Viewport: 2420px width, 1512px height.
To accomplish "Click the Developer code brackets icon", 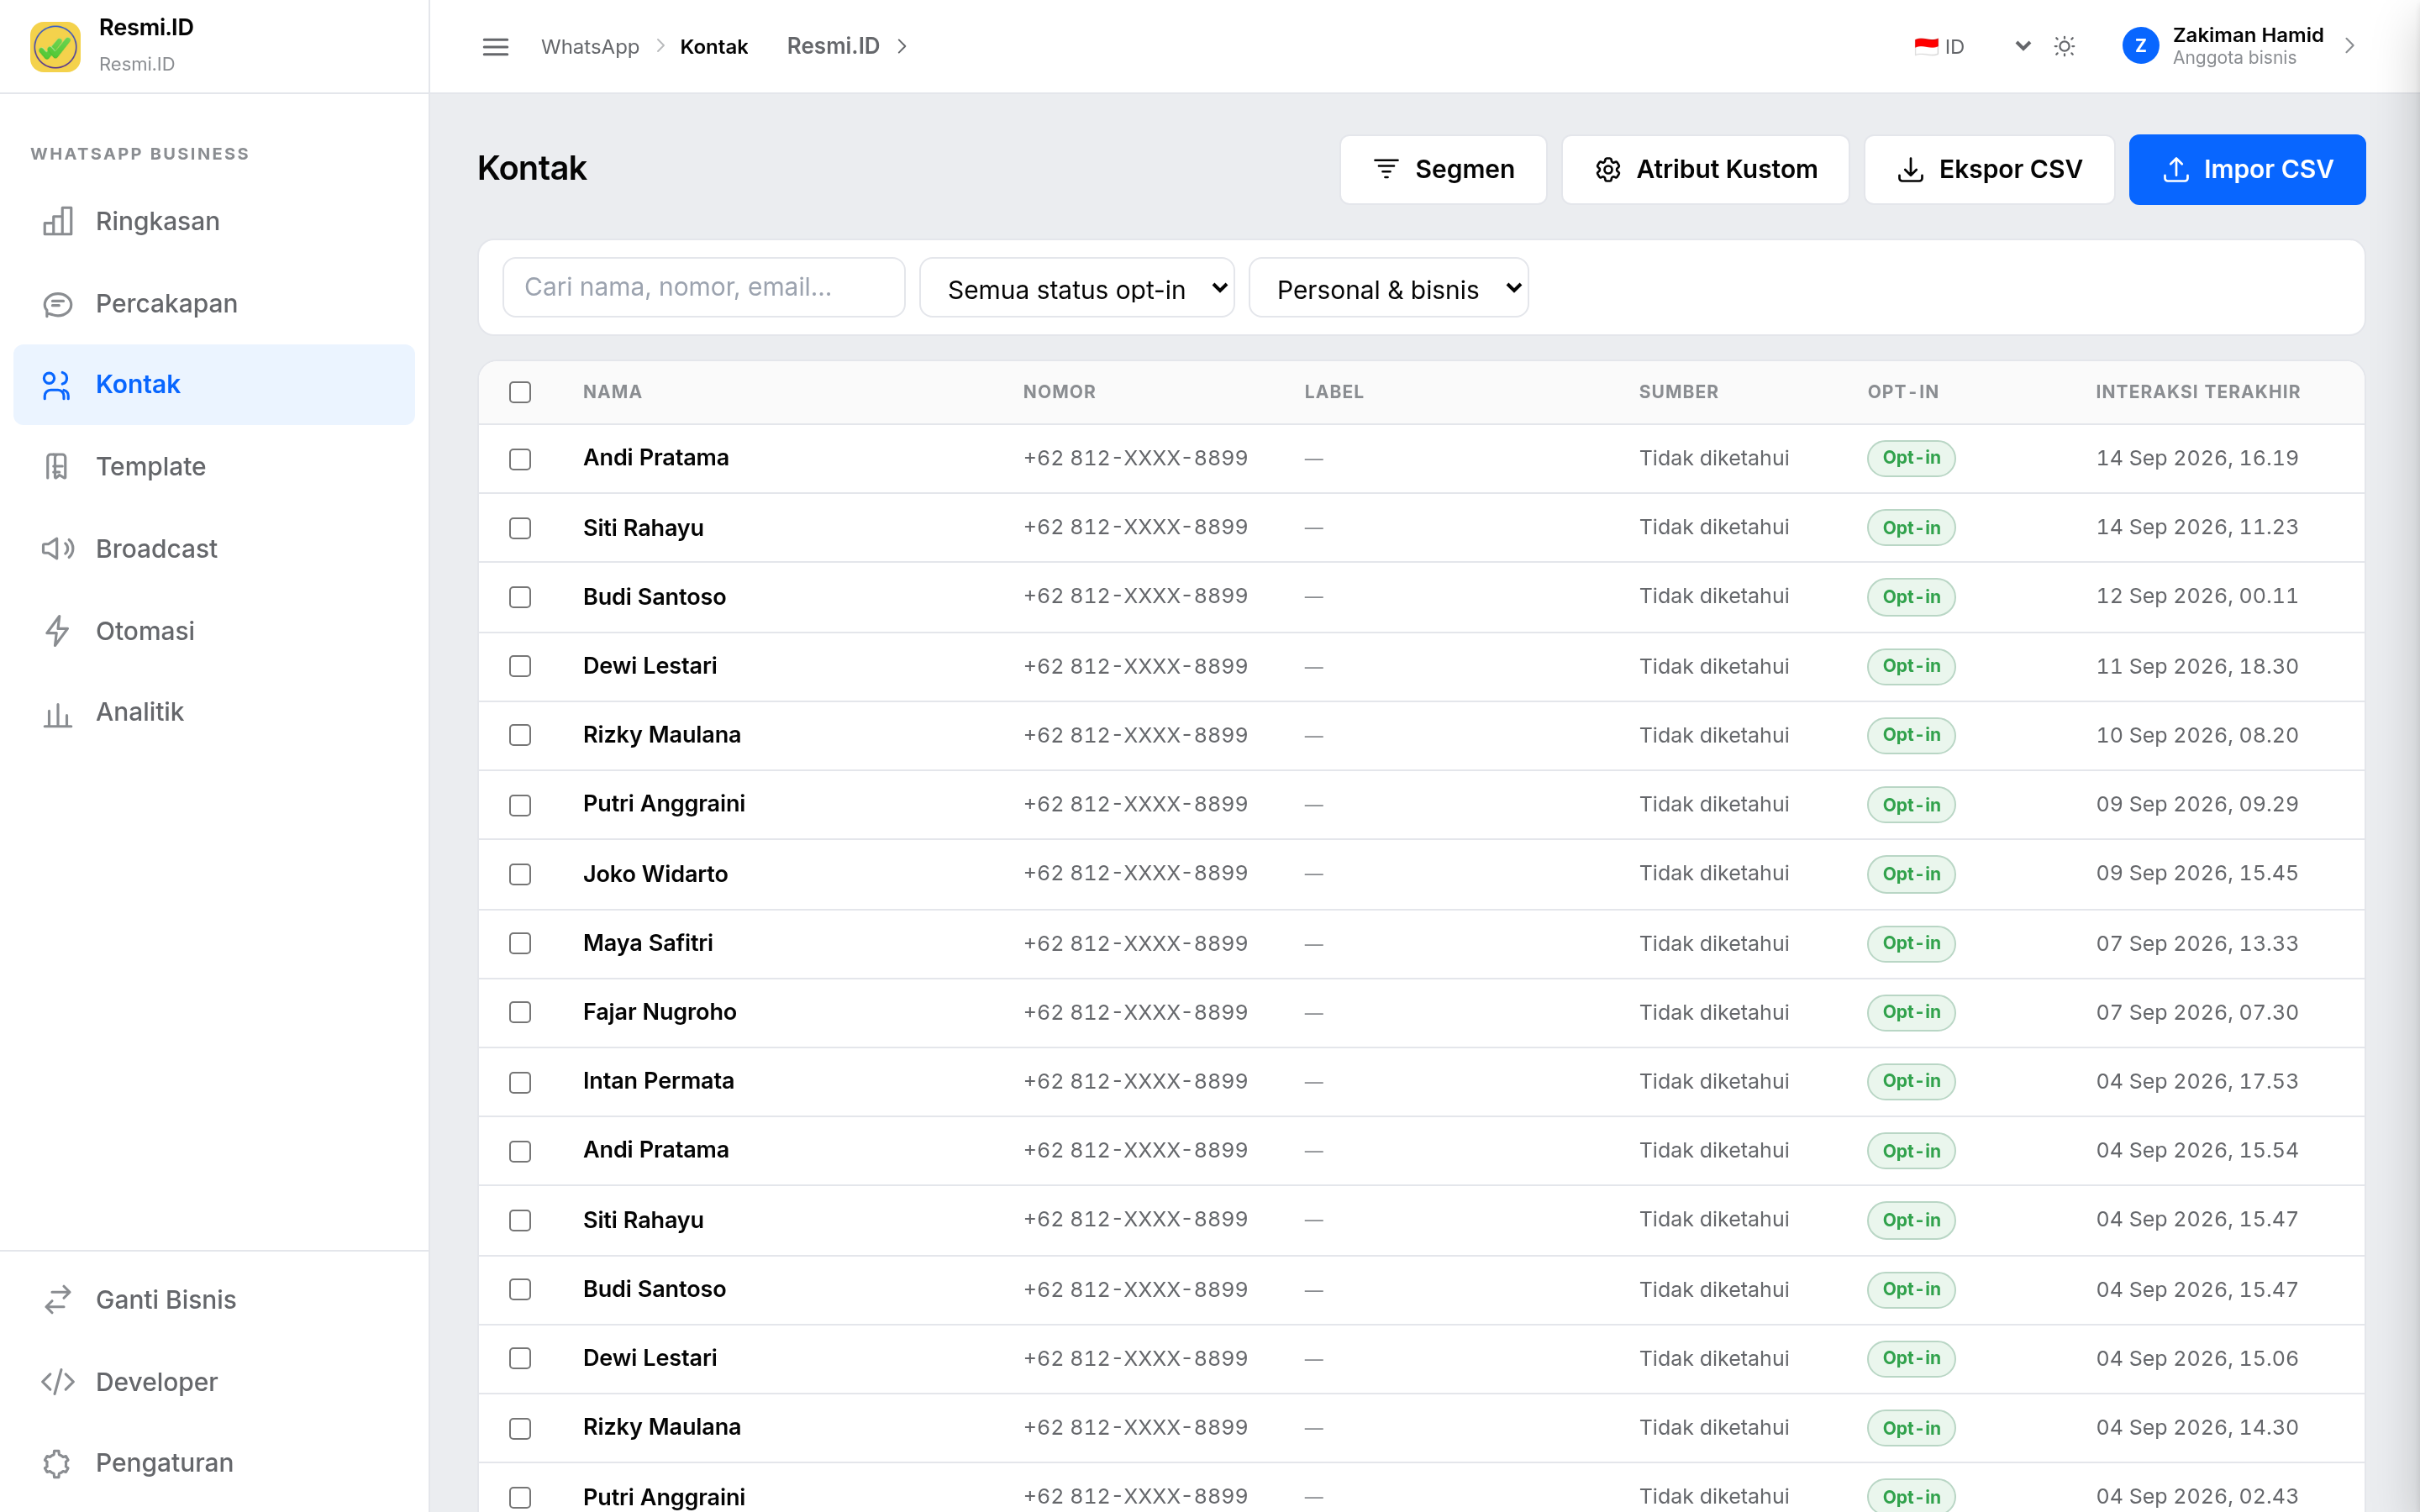I will [x=58, y=1381].
